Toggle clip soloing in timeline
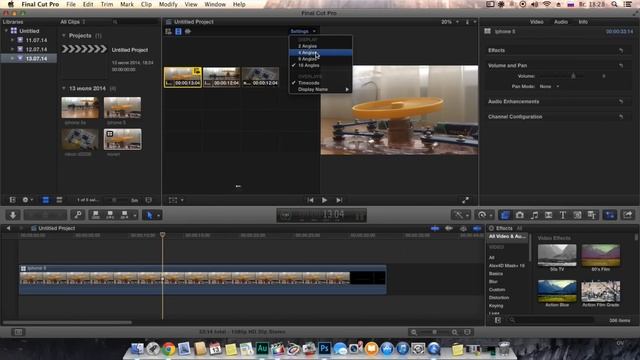 (x=463, y=228)
